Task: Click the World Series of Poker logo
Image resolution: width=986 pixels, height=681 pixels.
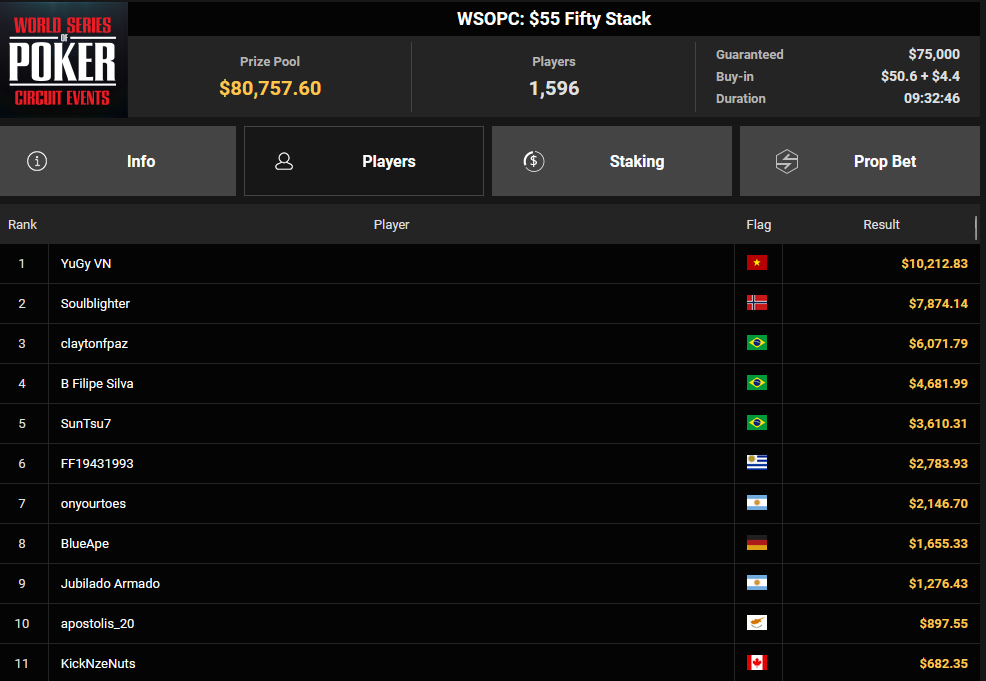Action: (64, 60)
